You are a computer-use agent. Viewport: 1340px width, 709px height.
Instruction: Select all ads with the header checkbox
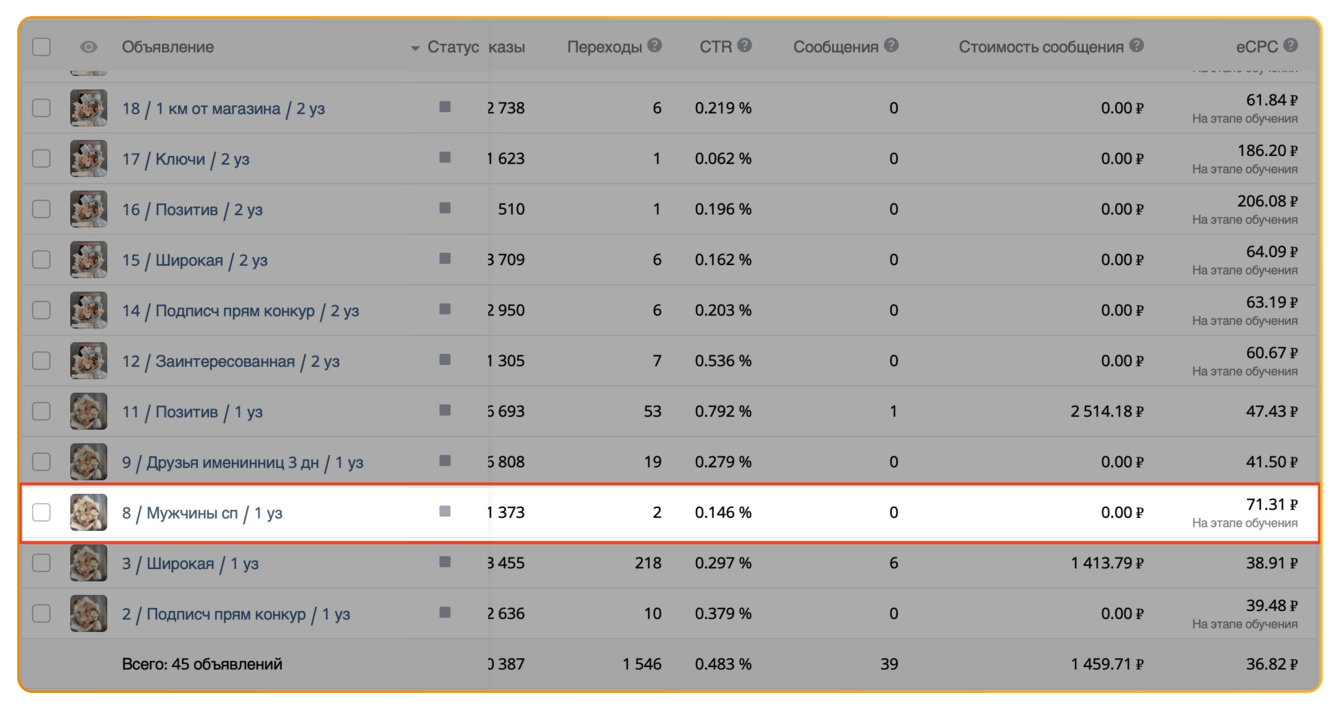(x=41, y=47)
